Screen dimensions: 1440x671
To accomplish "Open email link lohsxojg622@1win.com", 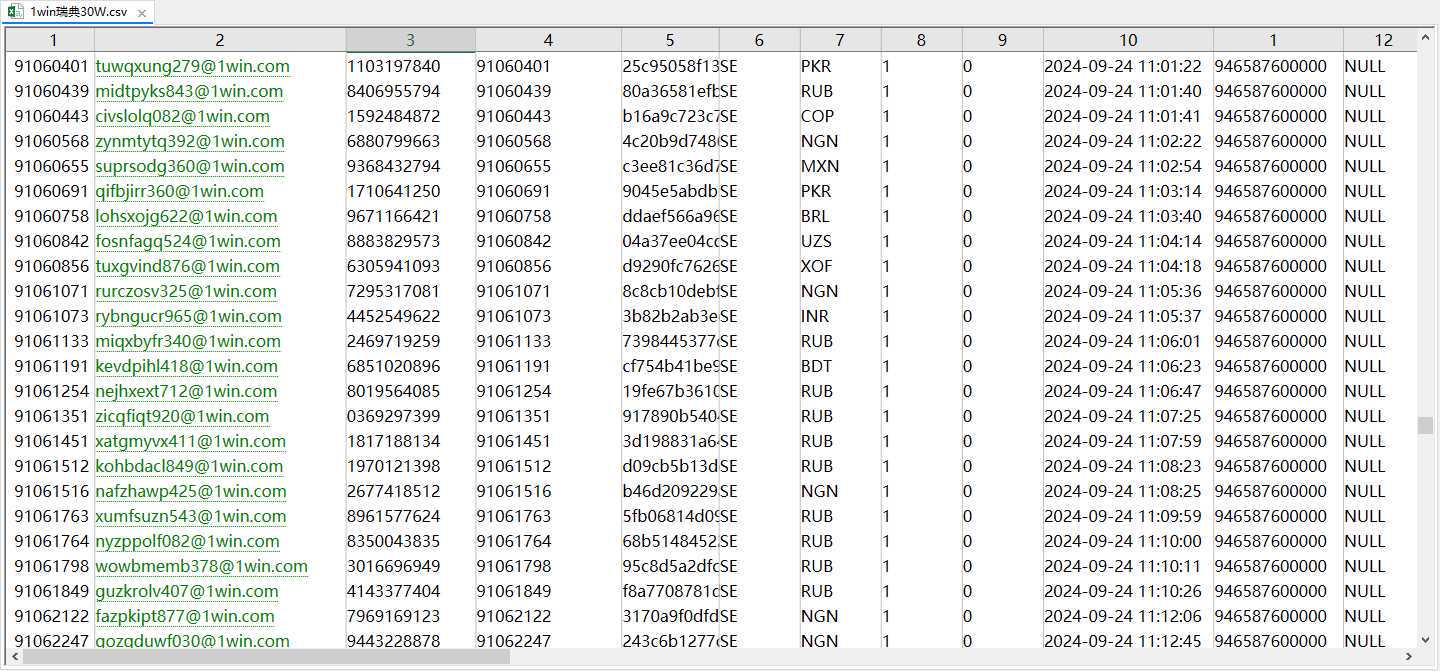I will pyautogui.click(x=186, y=216).
